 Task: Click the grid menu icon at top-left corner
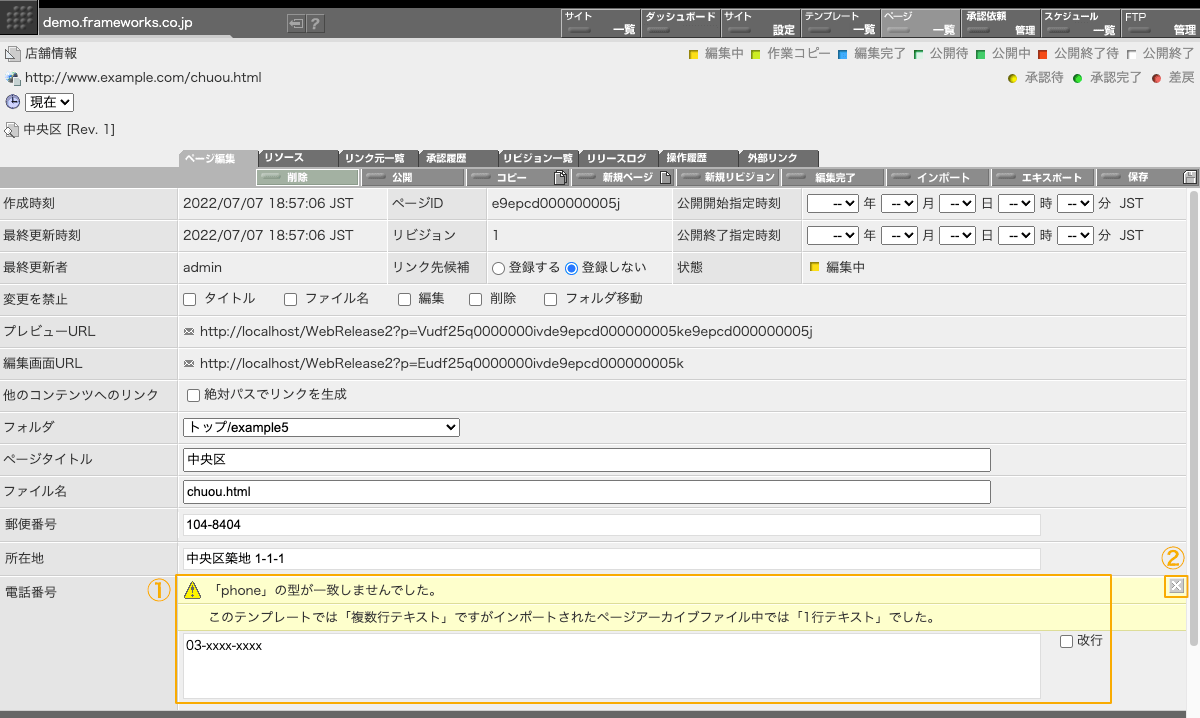click(18, 17)
